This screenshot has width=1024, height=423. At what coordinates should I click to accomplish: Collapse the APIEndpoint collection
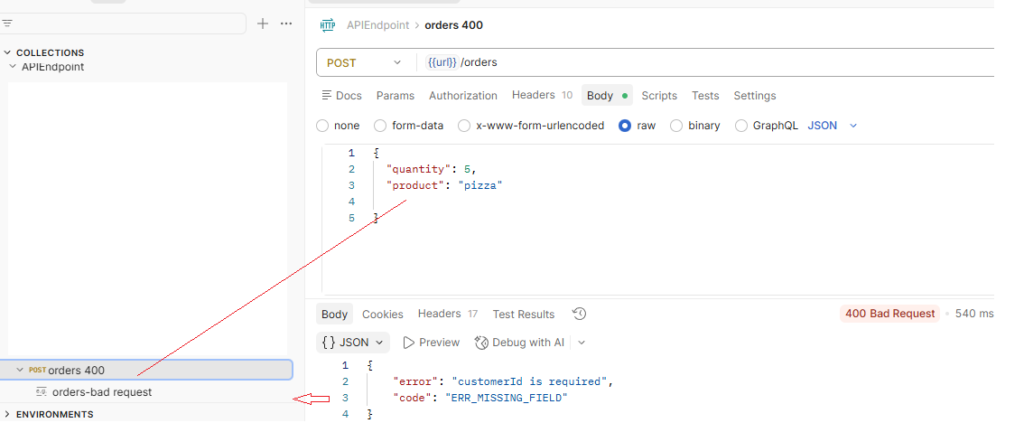(x=12, y=67)
